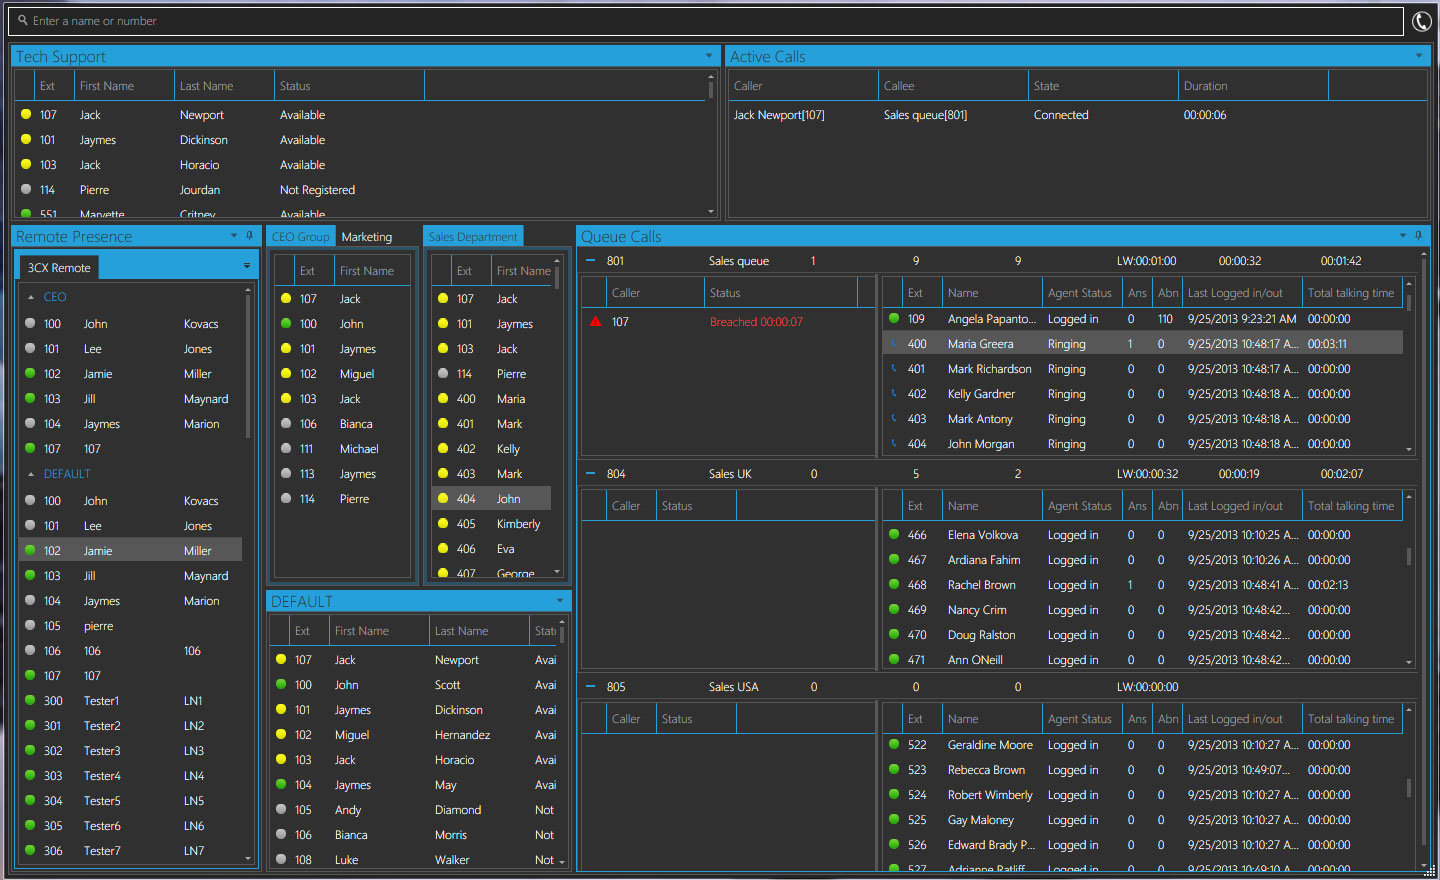Pin the Remote Presence panel
The image size is (1440, 880).
click(x=249, y=236)
